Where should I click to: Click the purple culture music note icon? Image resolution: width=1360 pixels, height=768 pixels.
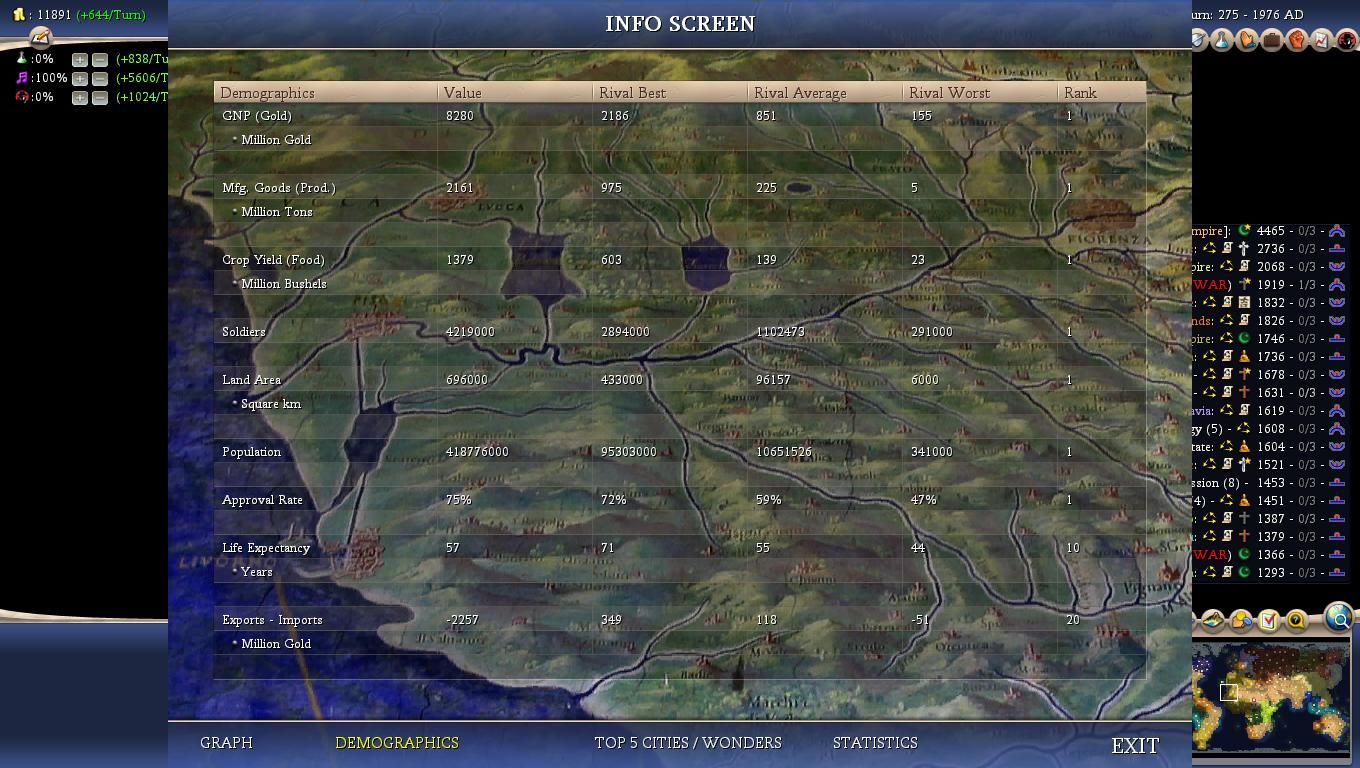21,78
